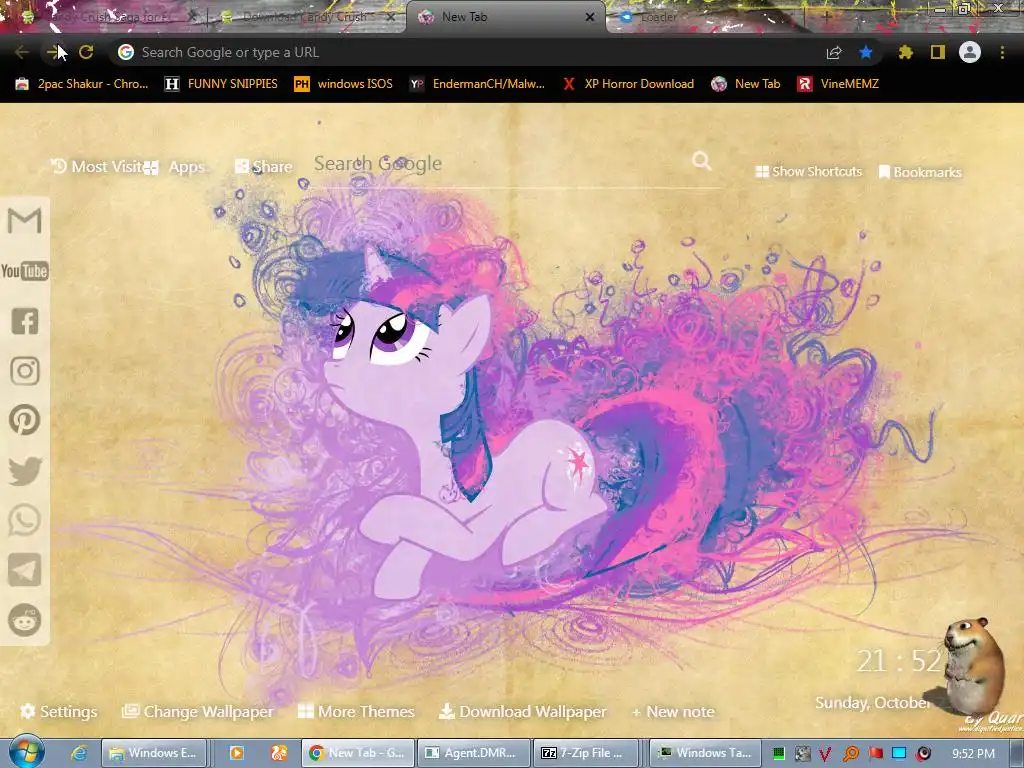
Task: Open YouTube from the side shortcut panel
Action: (x=25, y=271)
